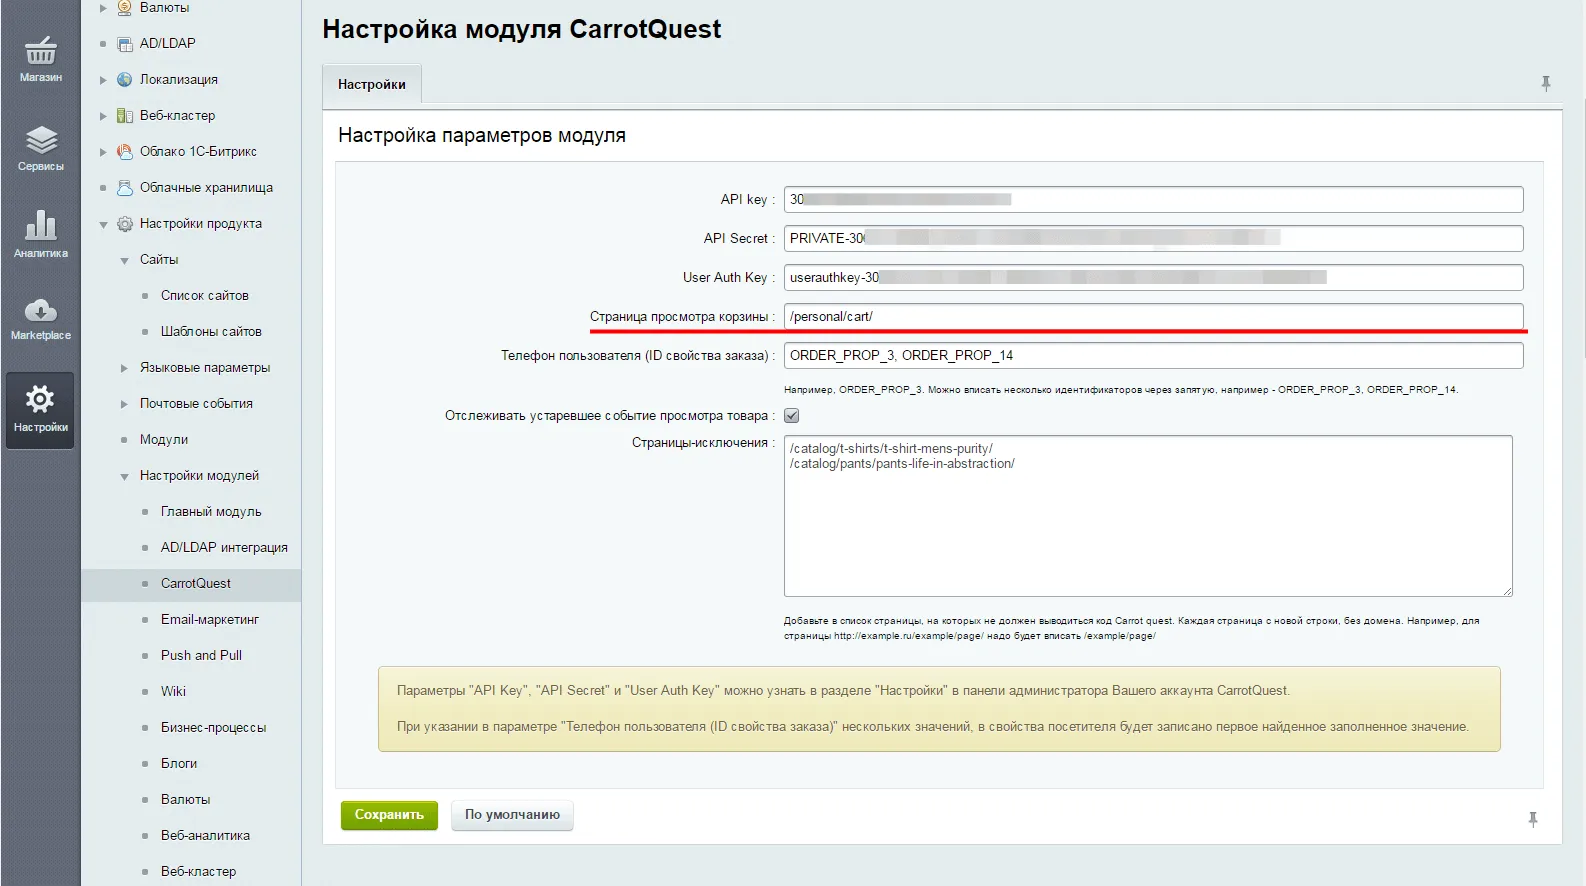
Task: Focus the API Secret input field
Action: (1153, 238)
